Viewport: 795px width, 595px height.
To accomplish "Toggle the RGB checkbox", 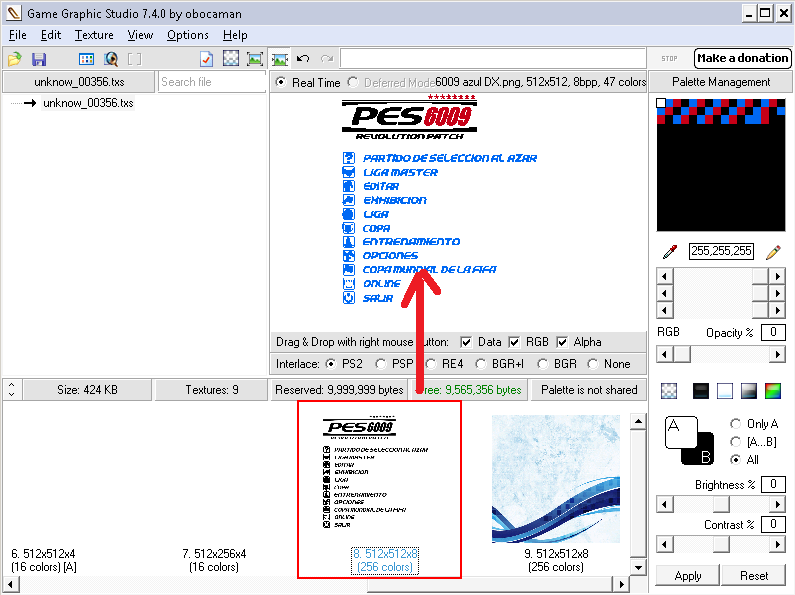I will (x=514, y=342).
